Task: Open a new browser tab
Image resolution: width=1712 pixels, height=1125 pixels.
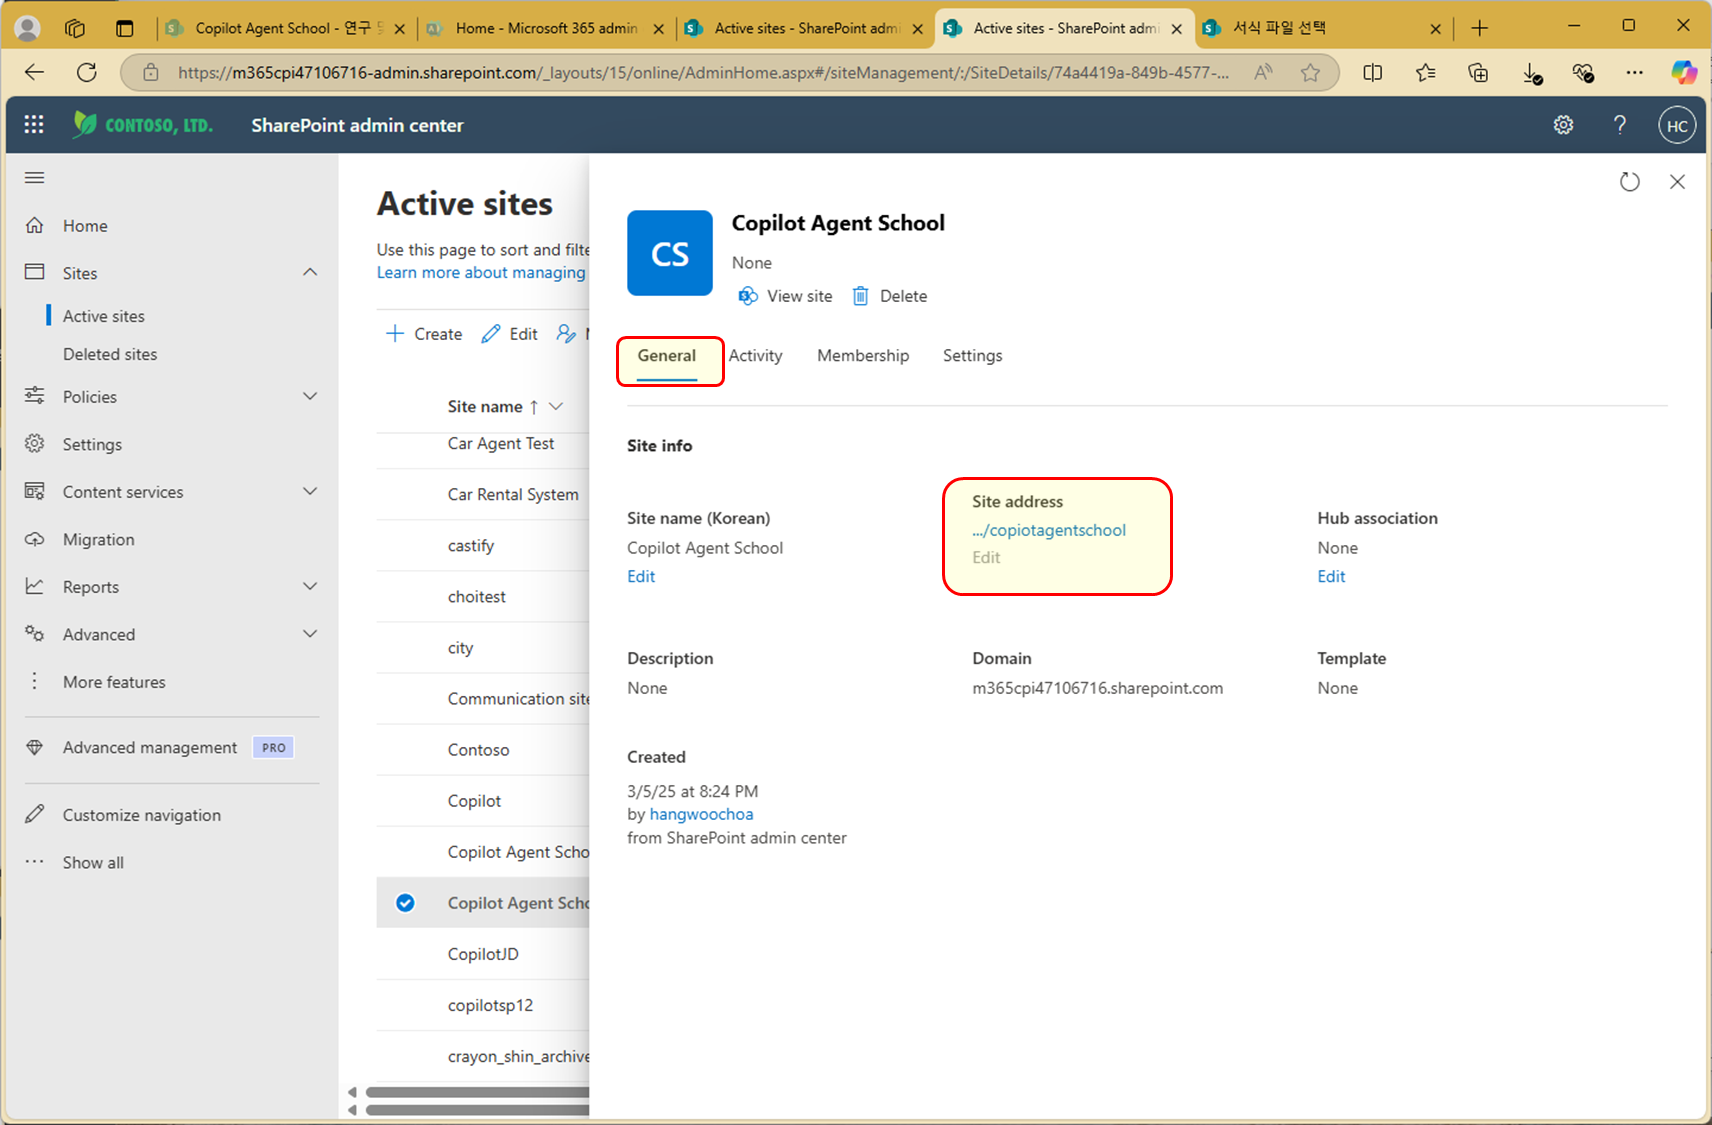Action: click(x=1480, y=28)
